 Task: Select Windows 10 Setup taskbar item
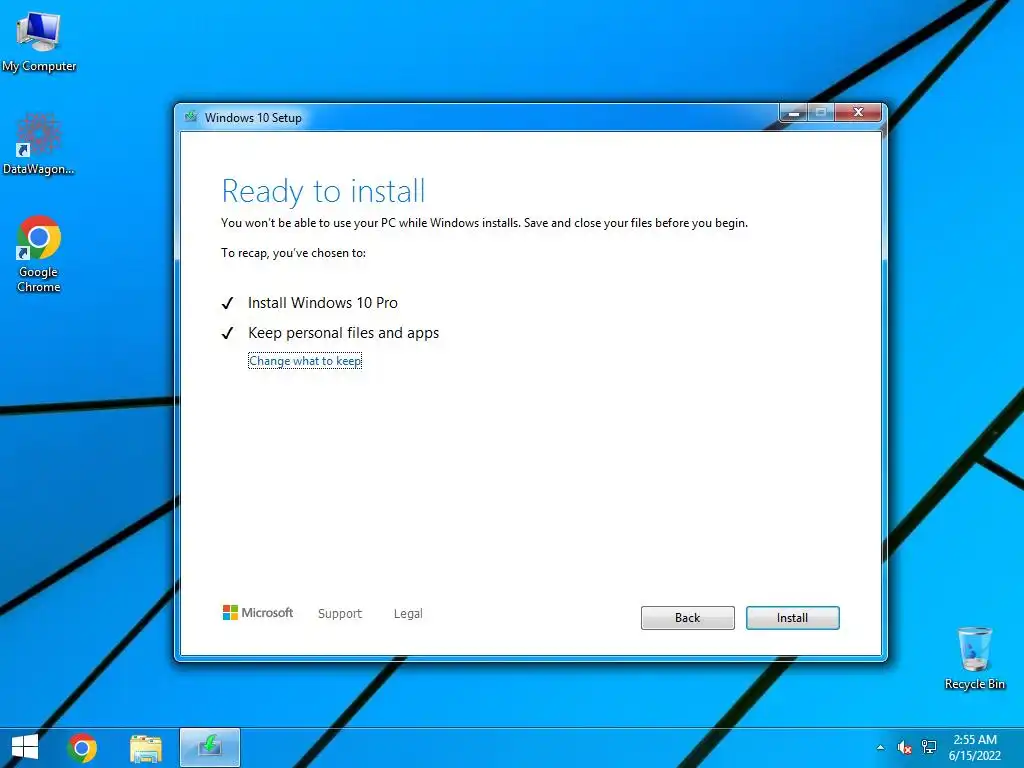[210, 747]
